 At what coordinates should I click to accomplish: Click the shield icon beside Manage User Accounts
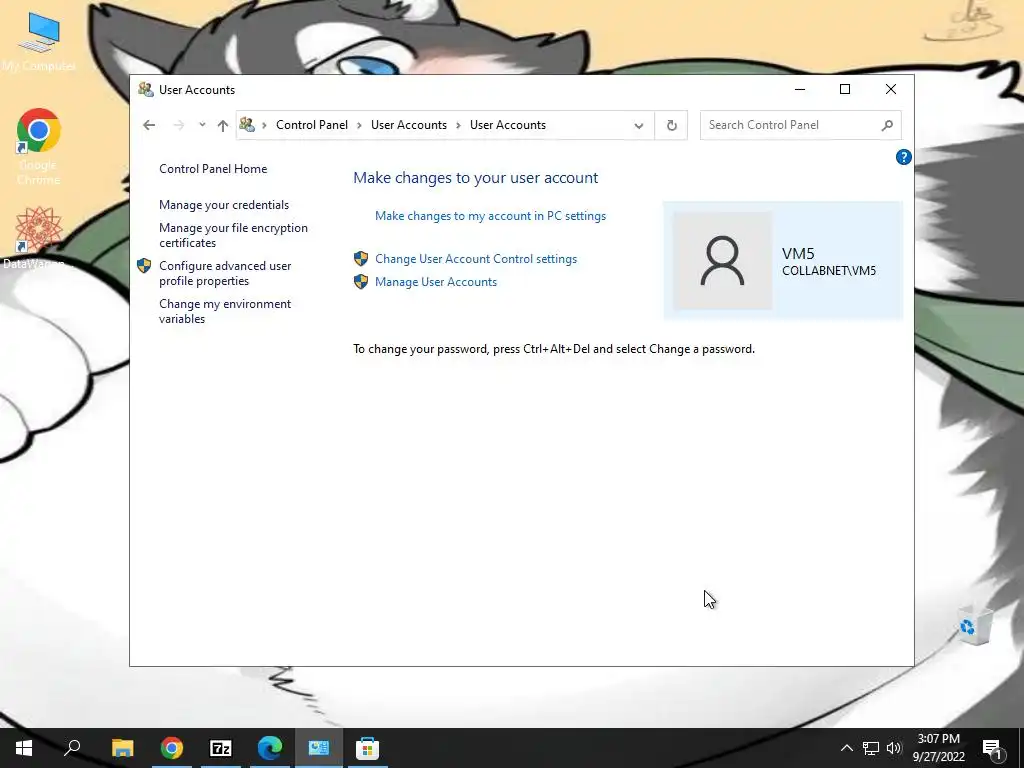(x=360, y=281)
